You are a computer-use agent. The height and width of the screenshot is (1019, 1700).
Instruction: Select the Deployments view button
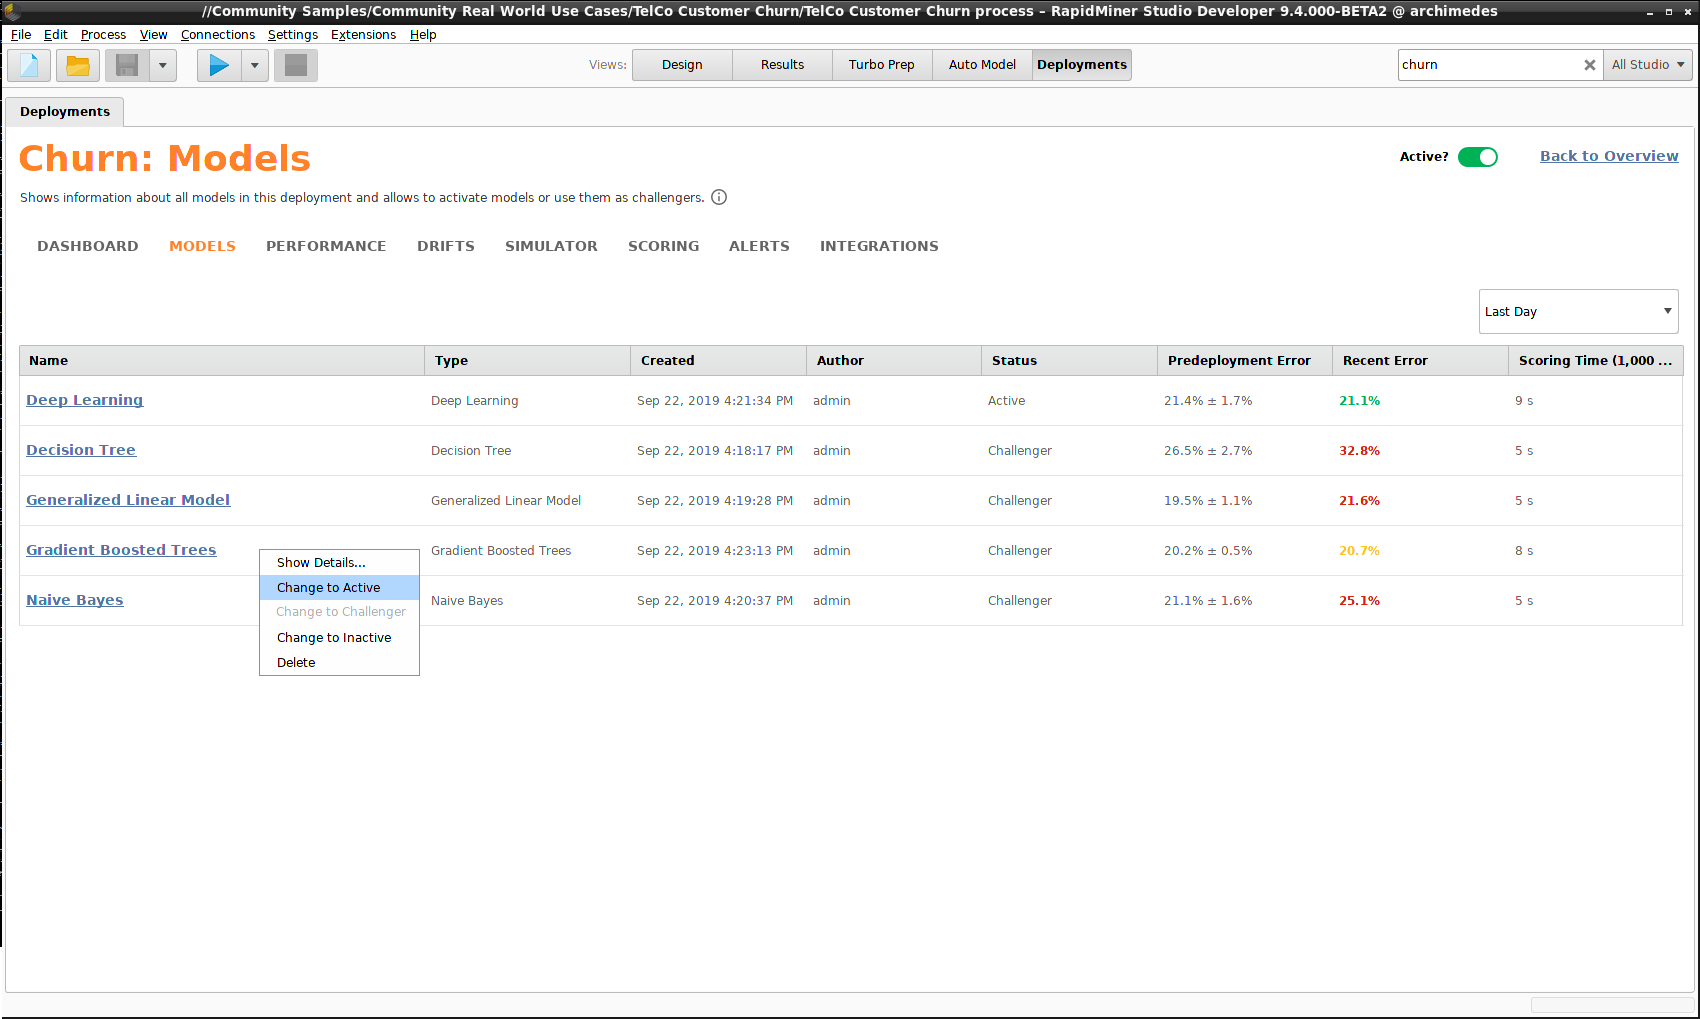click(1082, 65)
